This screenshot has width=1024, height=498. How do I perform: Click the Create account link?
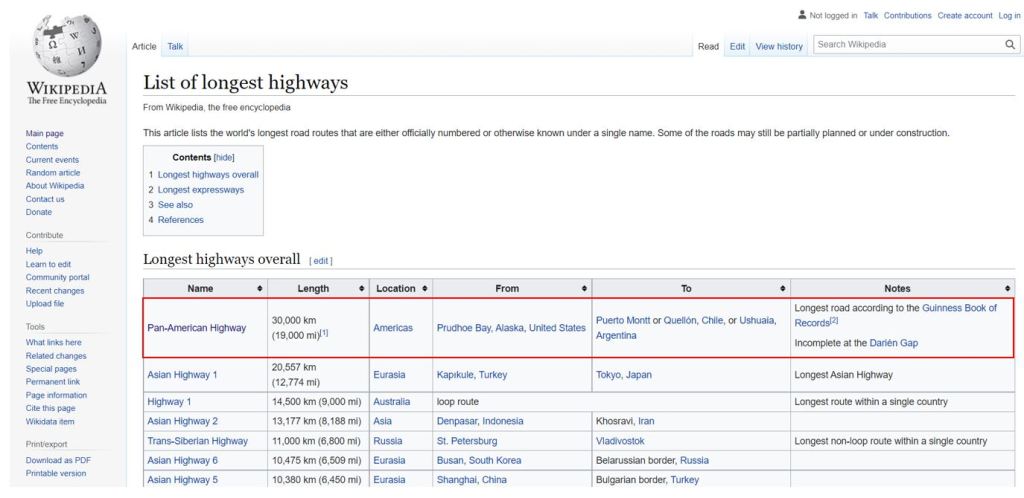pos(964,15)
